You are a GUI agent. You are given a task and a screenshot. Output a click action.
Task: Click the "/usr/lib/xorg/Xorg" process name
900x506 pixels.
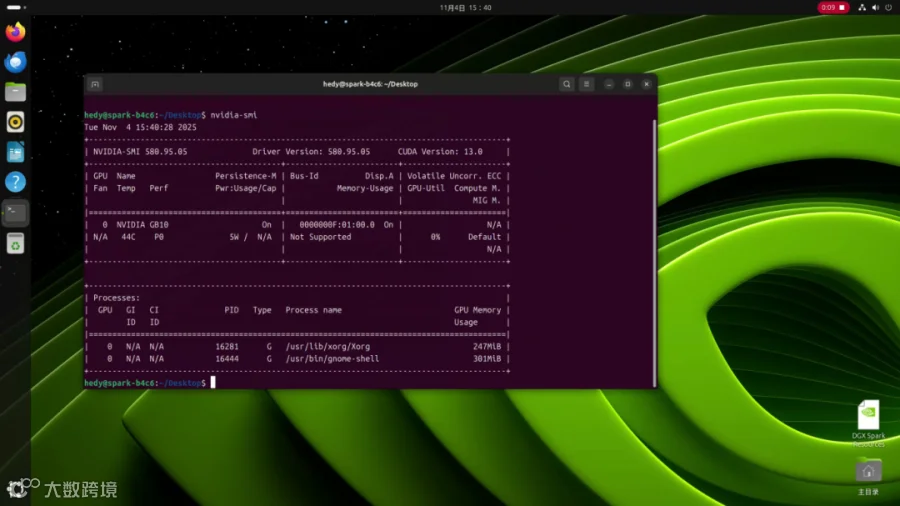click(x=328, y=347)
